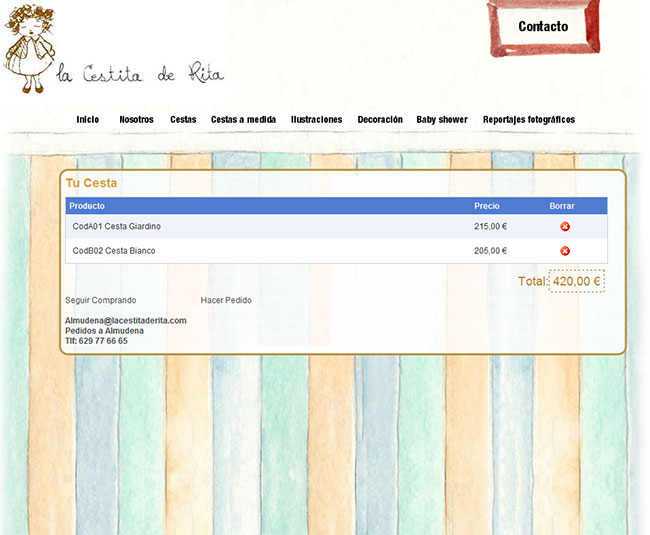Delete the CodA01 Cesta Giardino item

(565, 227)
